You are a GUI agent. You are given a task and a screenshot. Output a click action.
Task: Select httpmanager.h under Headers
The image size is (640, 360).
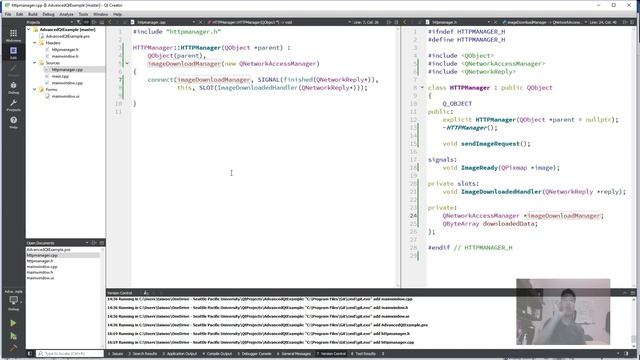tap(65, 49)
